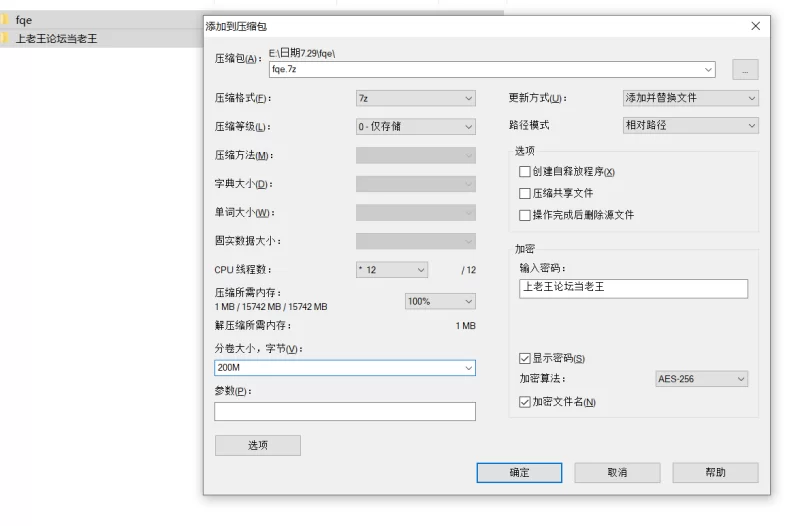
Task: Open the 压缩等级 dropdown
Action: point(416,127)
